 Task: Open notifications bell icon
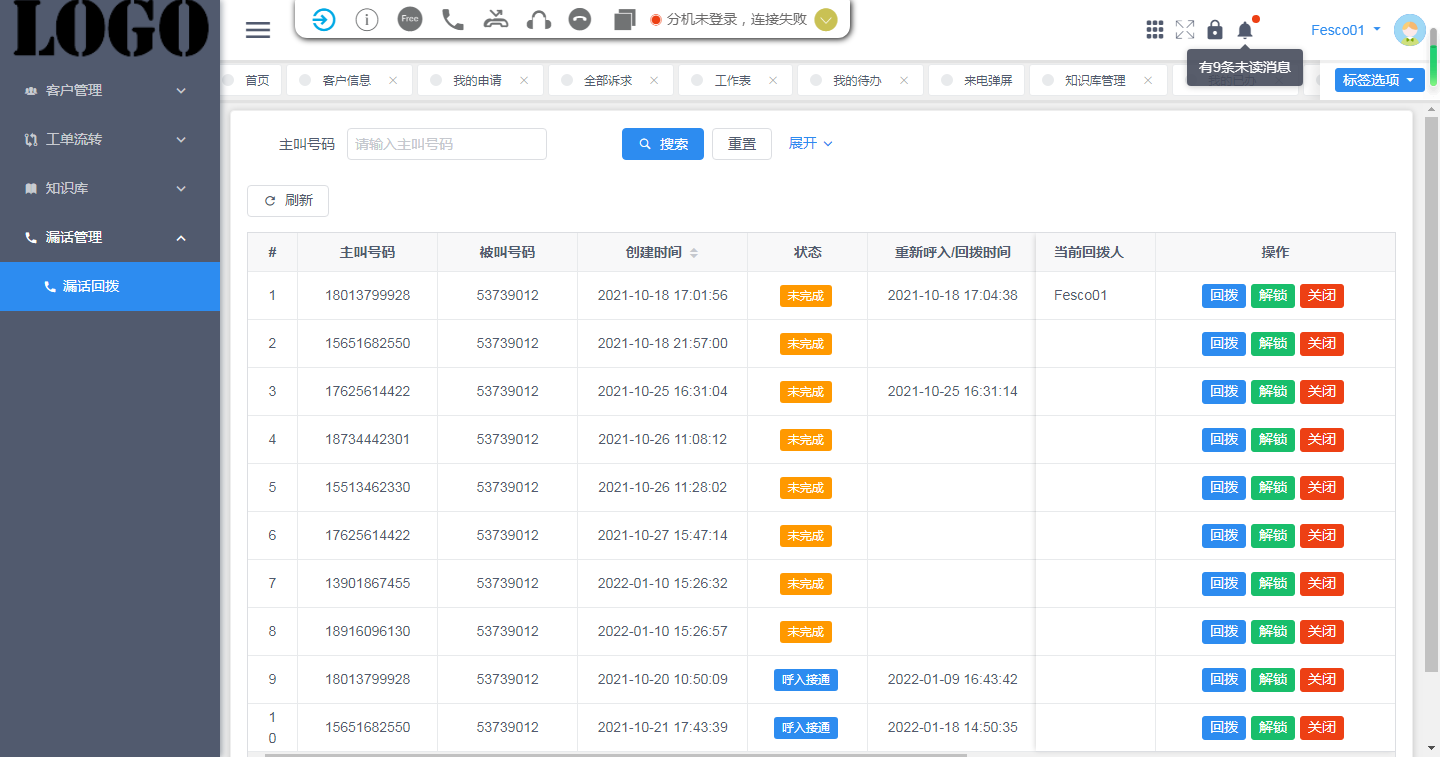[1245, 30]
